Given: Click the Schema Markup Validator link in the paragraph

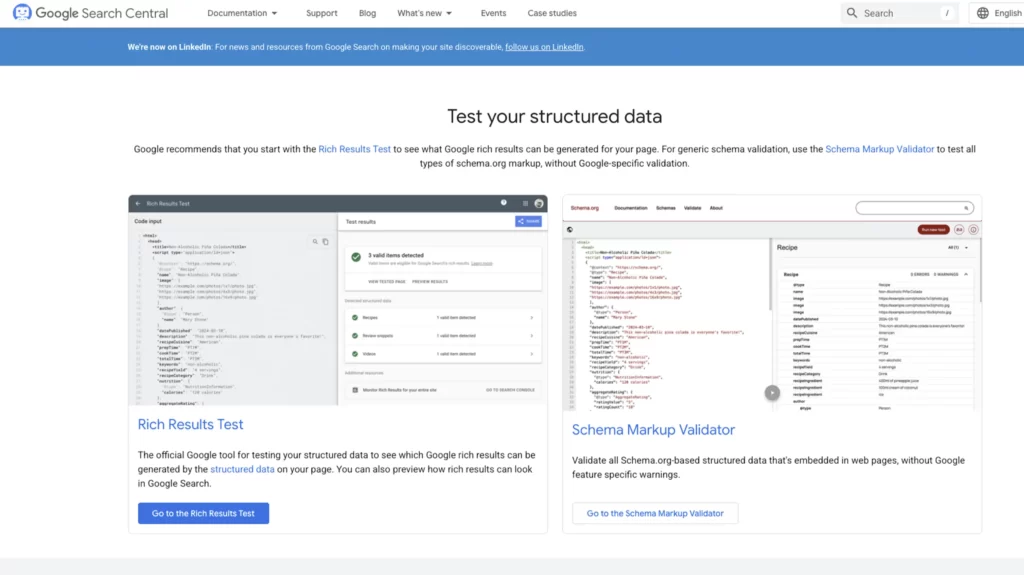Looking at the screenshot, I should point(880,149).
